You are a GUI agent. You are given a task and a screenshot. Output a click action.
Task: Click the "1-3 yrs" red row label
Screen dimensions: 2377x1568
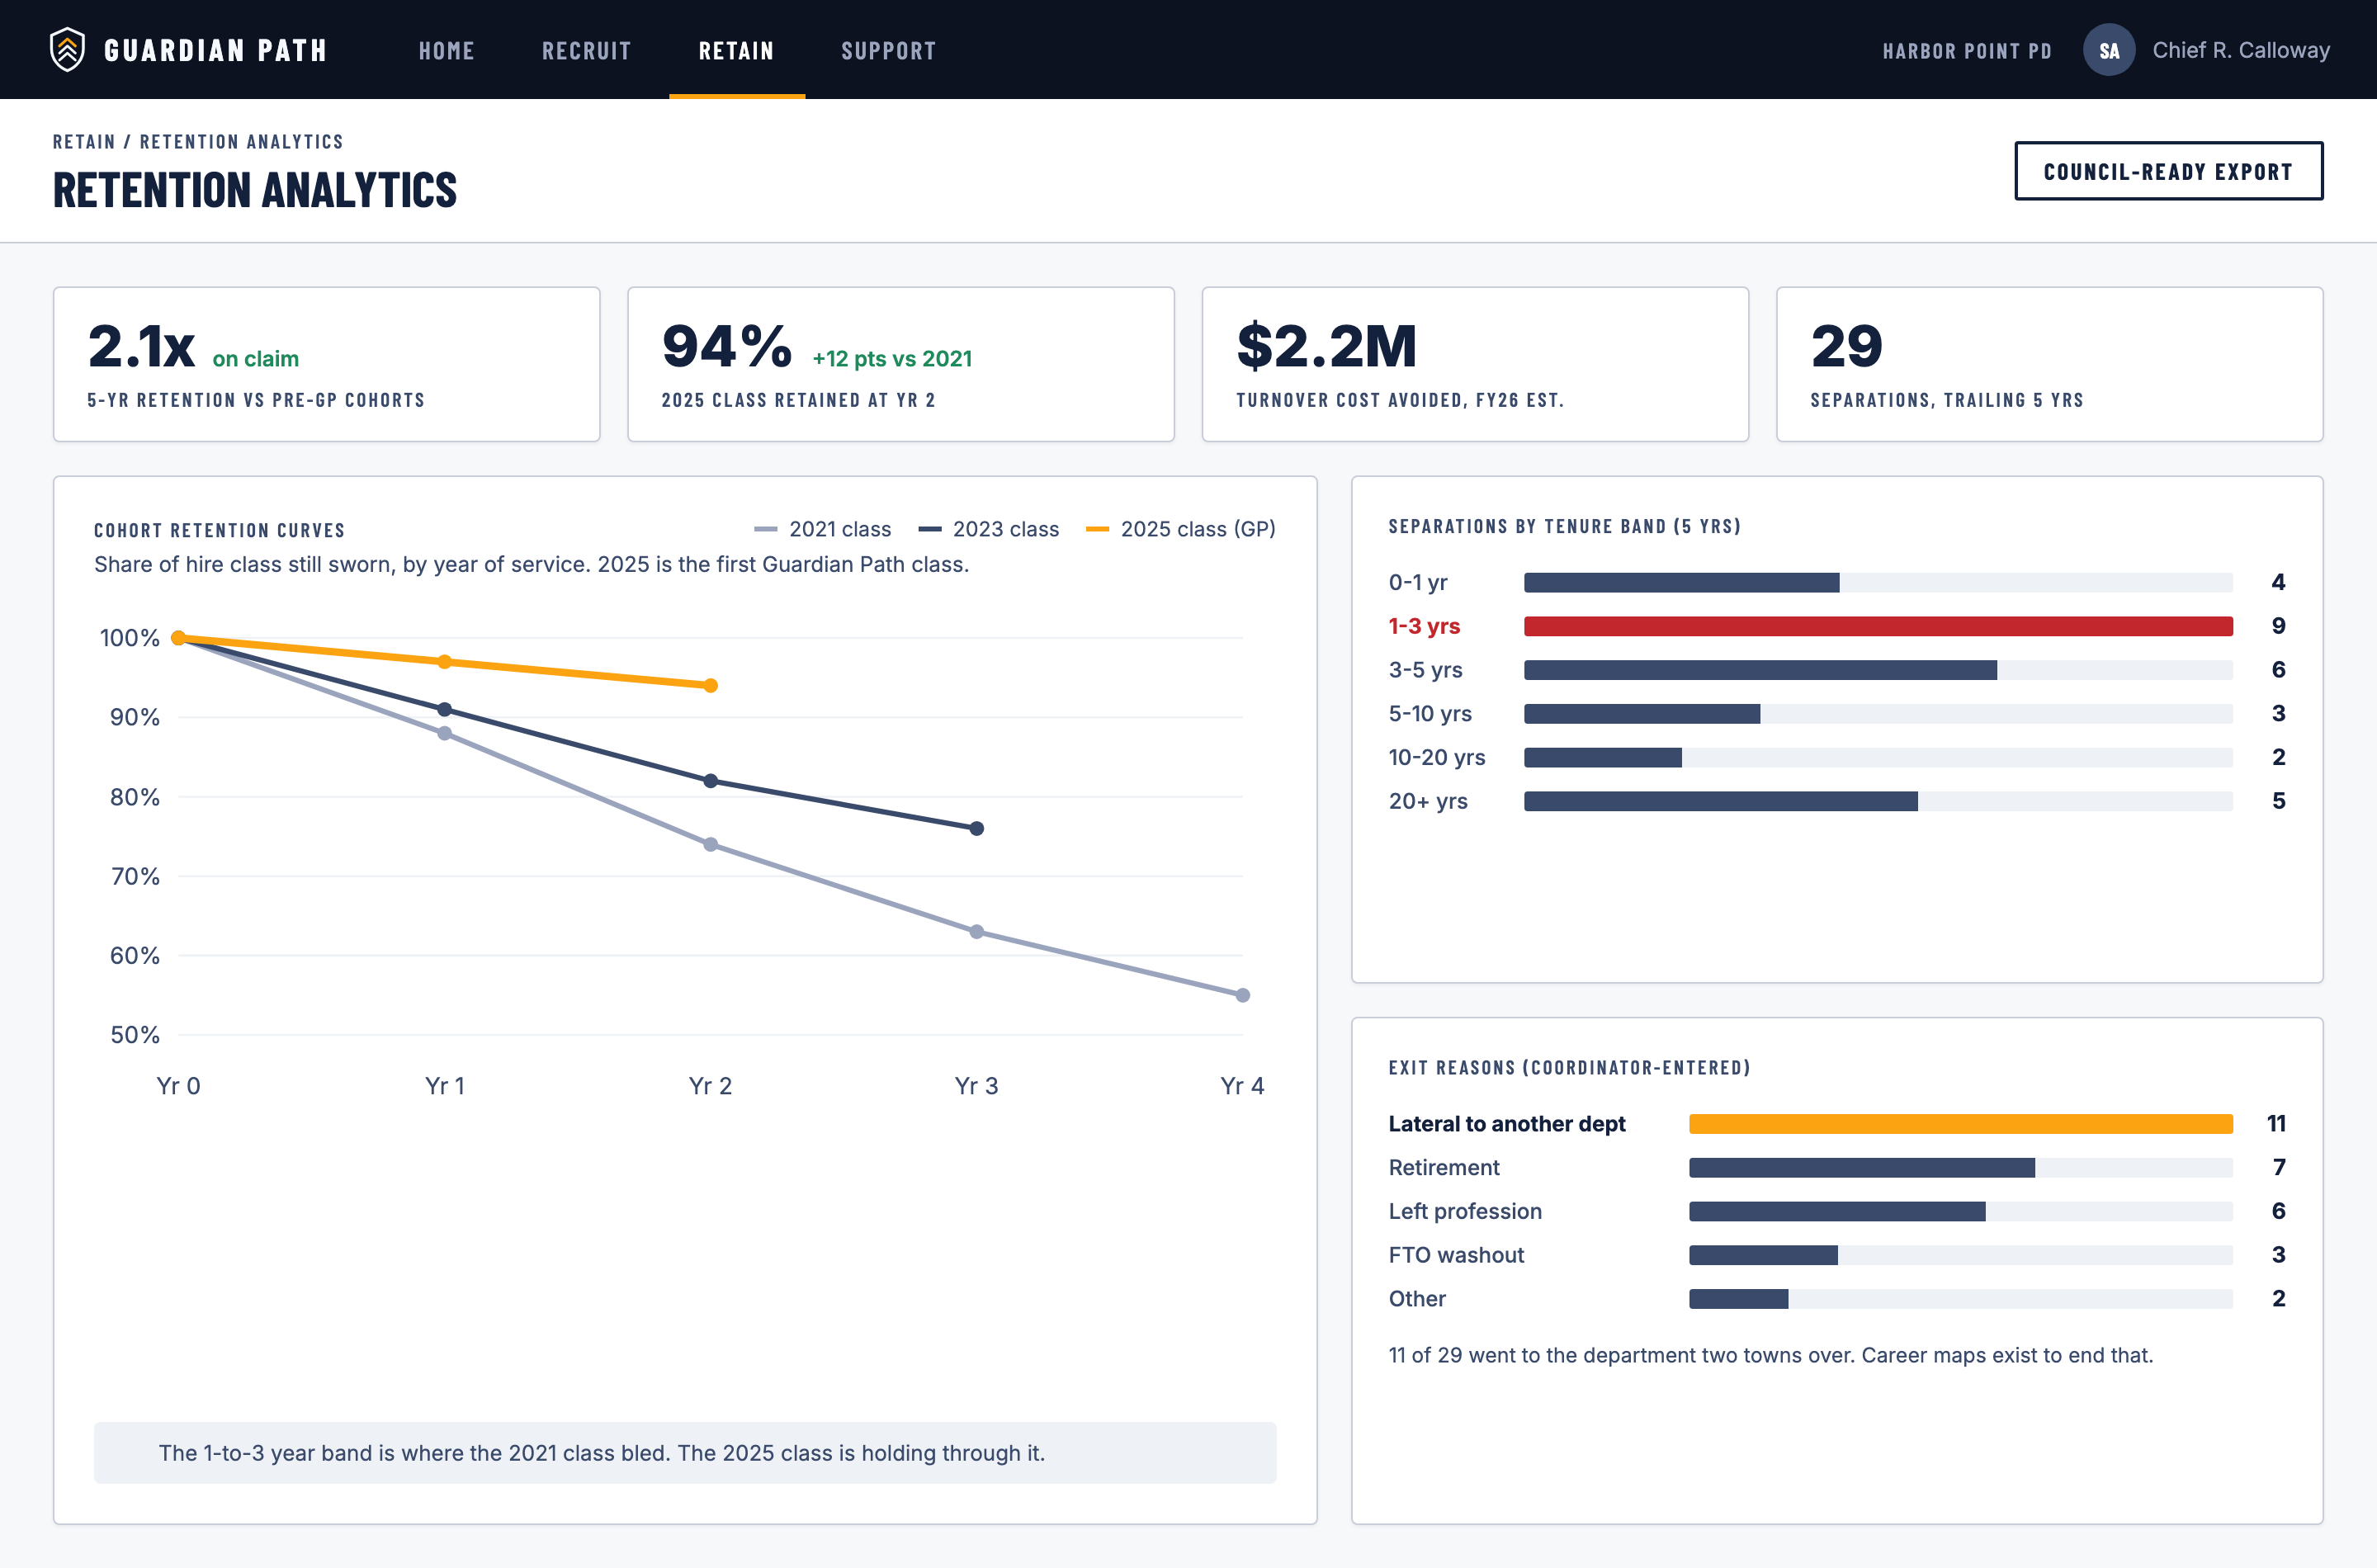click(1423, 626)
